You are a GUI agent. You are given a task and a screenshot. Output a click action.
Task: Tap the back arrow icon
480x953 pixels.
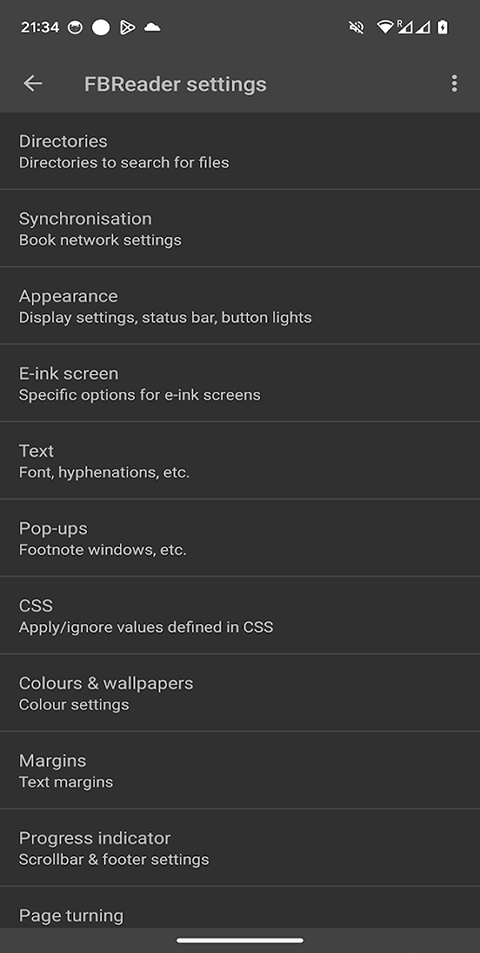coord(33,83)
